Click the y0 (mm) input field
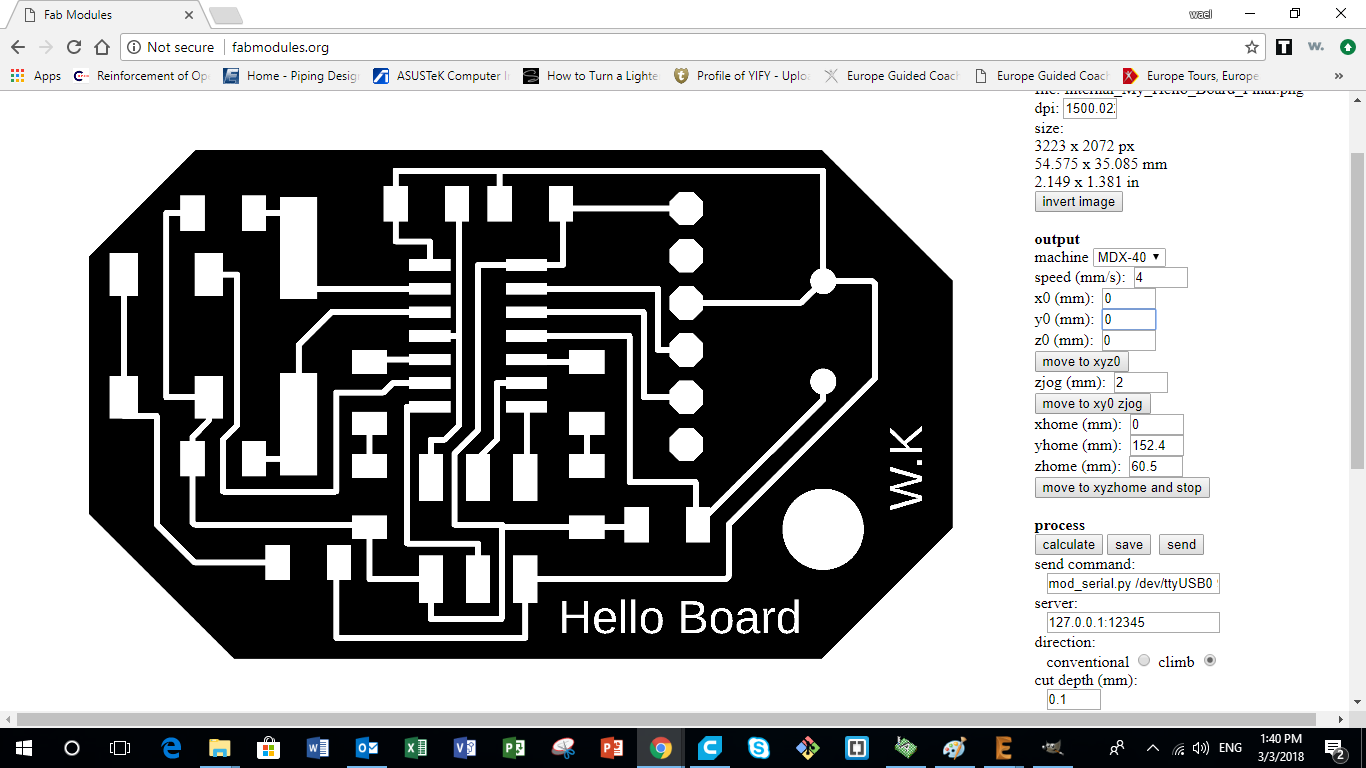The height and width of the screenshot is (768, 1366). coord(1128,319)
